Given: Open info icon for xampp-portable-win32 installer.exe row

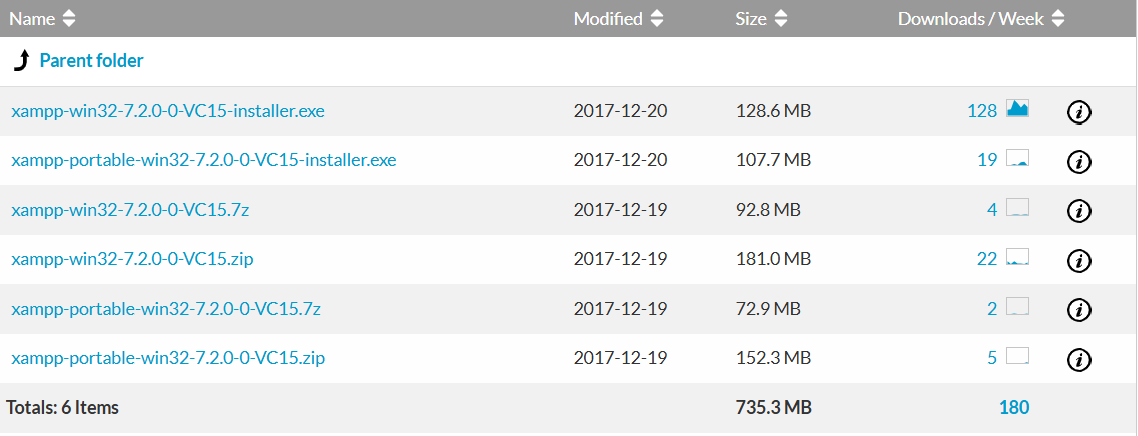Looking at the screenshot, I should point(1079,161).
